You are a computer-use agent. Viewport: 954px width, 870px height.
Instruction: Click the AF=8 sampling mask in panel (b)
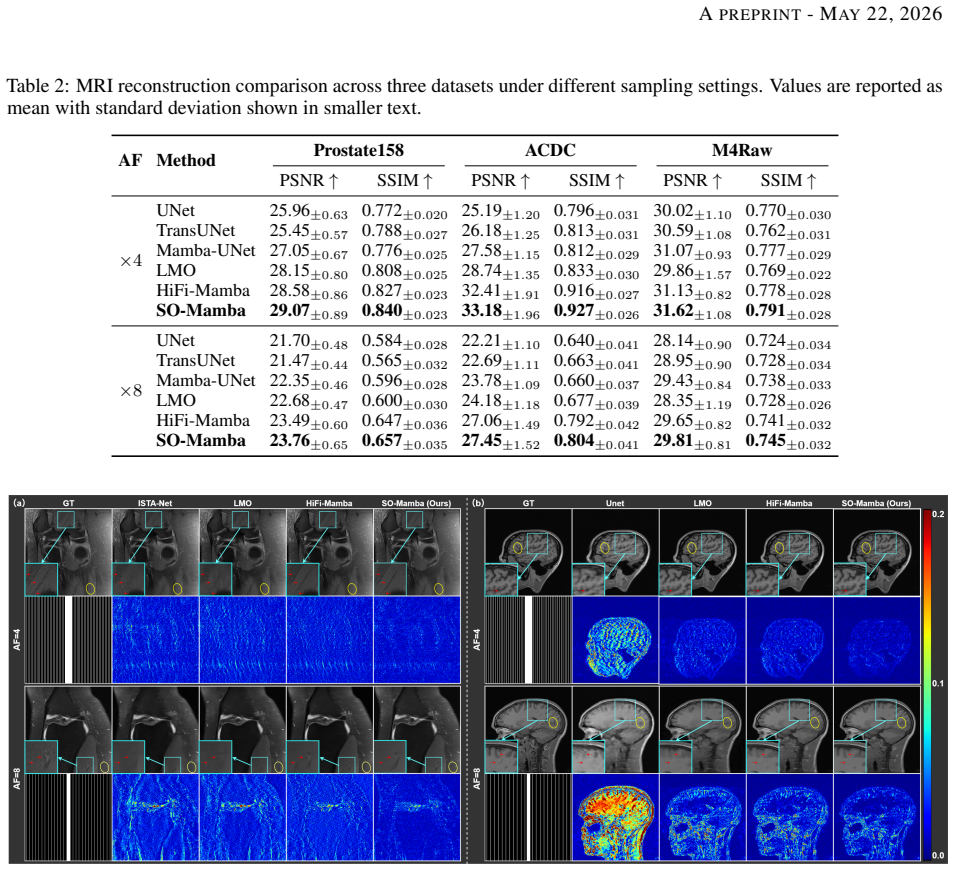528,816
